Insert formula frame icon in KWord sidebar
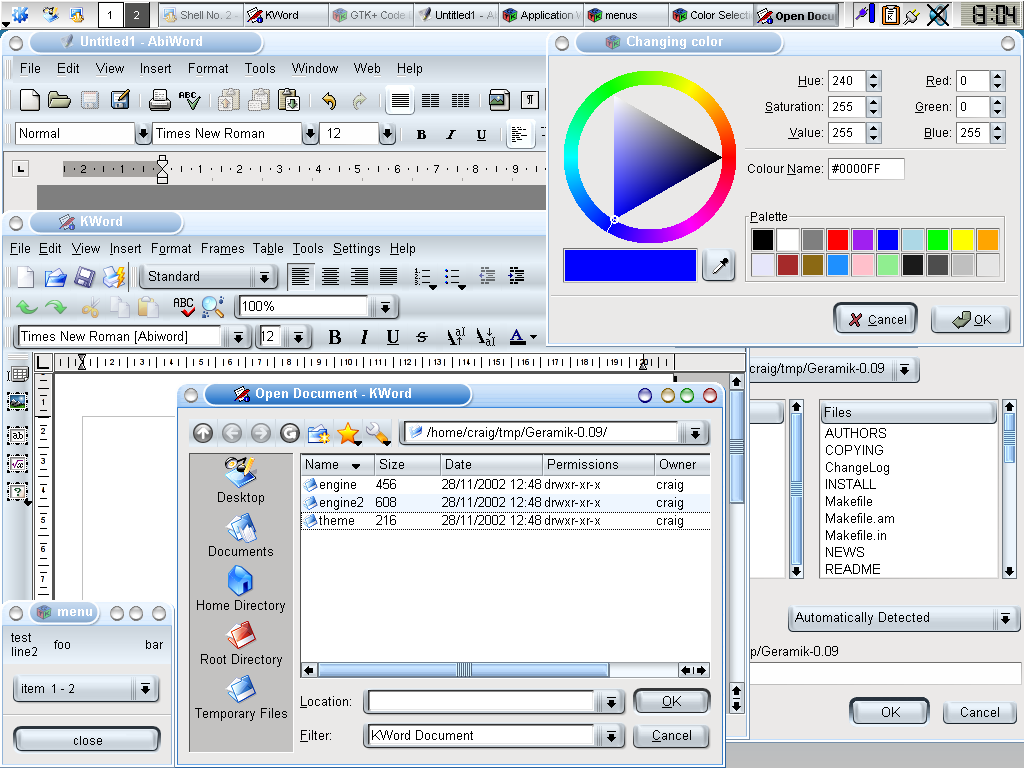 click(x=18, y=463)
